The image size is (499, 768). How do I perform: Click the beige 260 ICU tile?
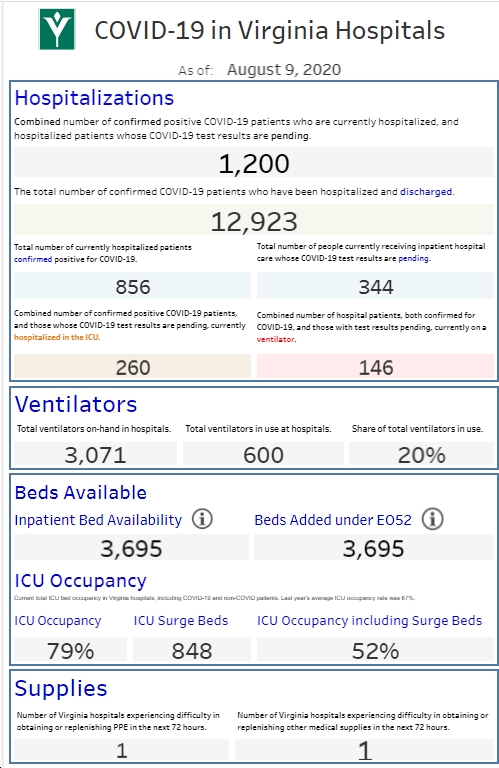(x=132, y=366)
